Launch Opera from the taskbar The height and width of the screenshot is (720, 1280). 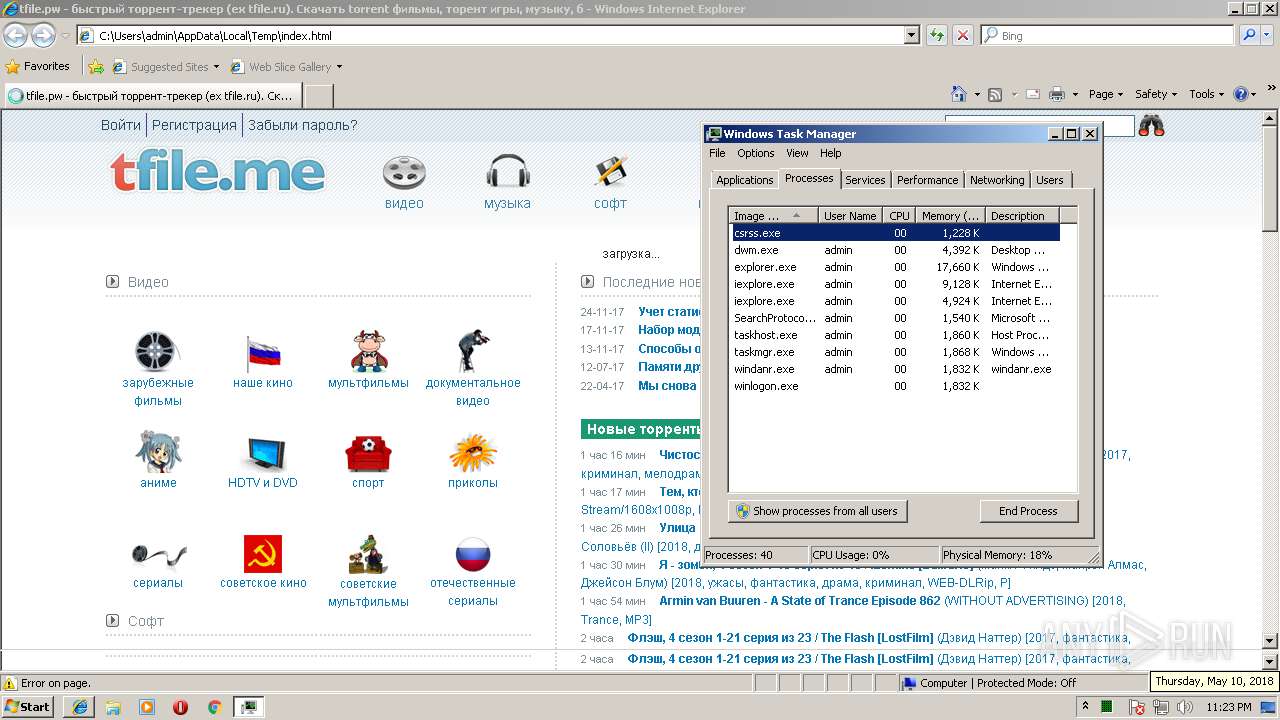(x=181, y=707)
